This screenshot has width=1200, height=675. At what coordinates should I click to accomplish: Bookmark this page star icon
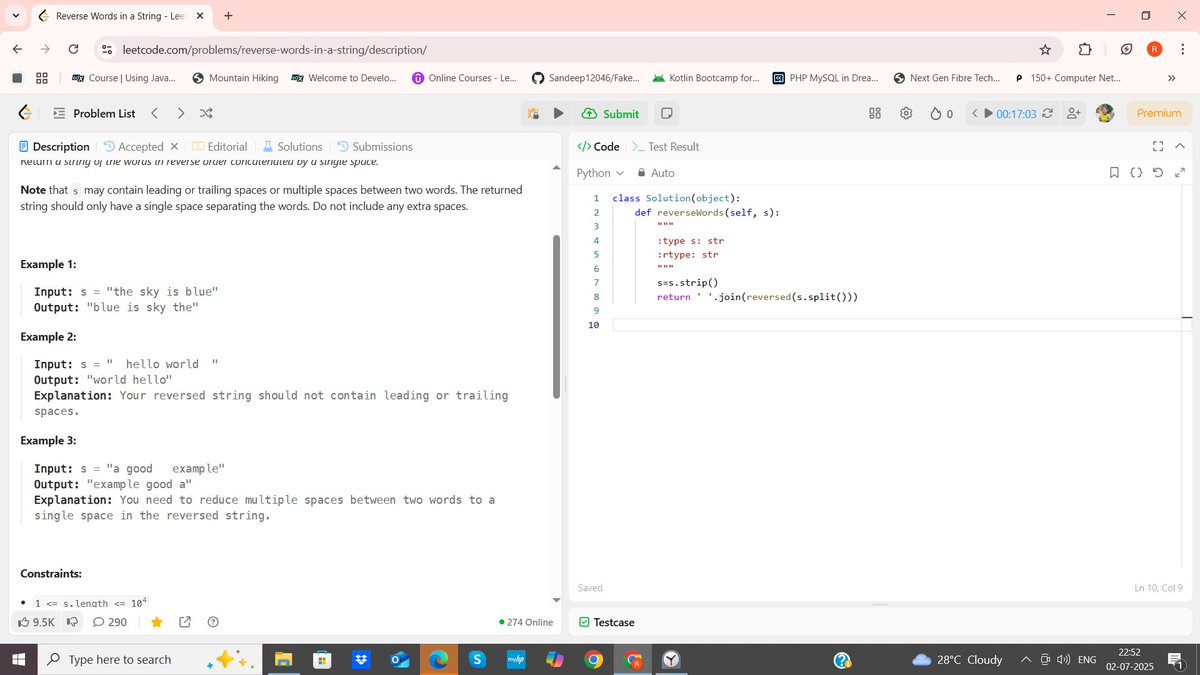click(x=1045, y=49)
